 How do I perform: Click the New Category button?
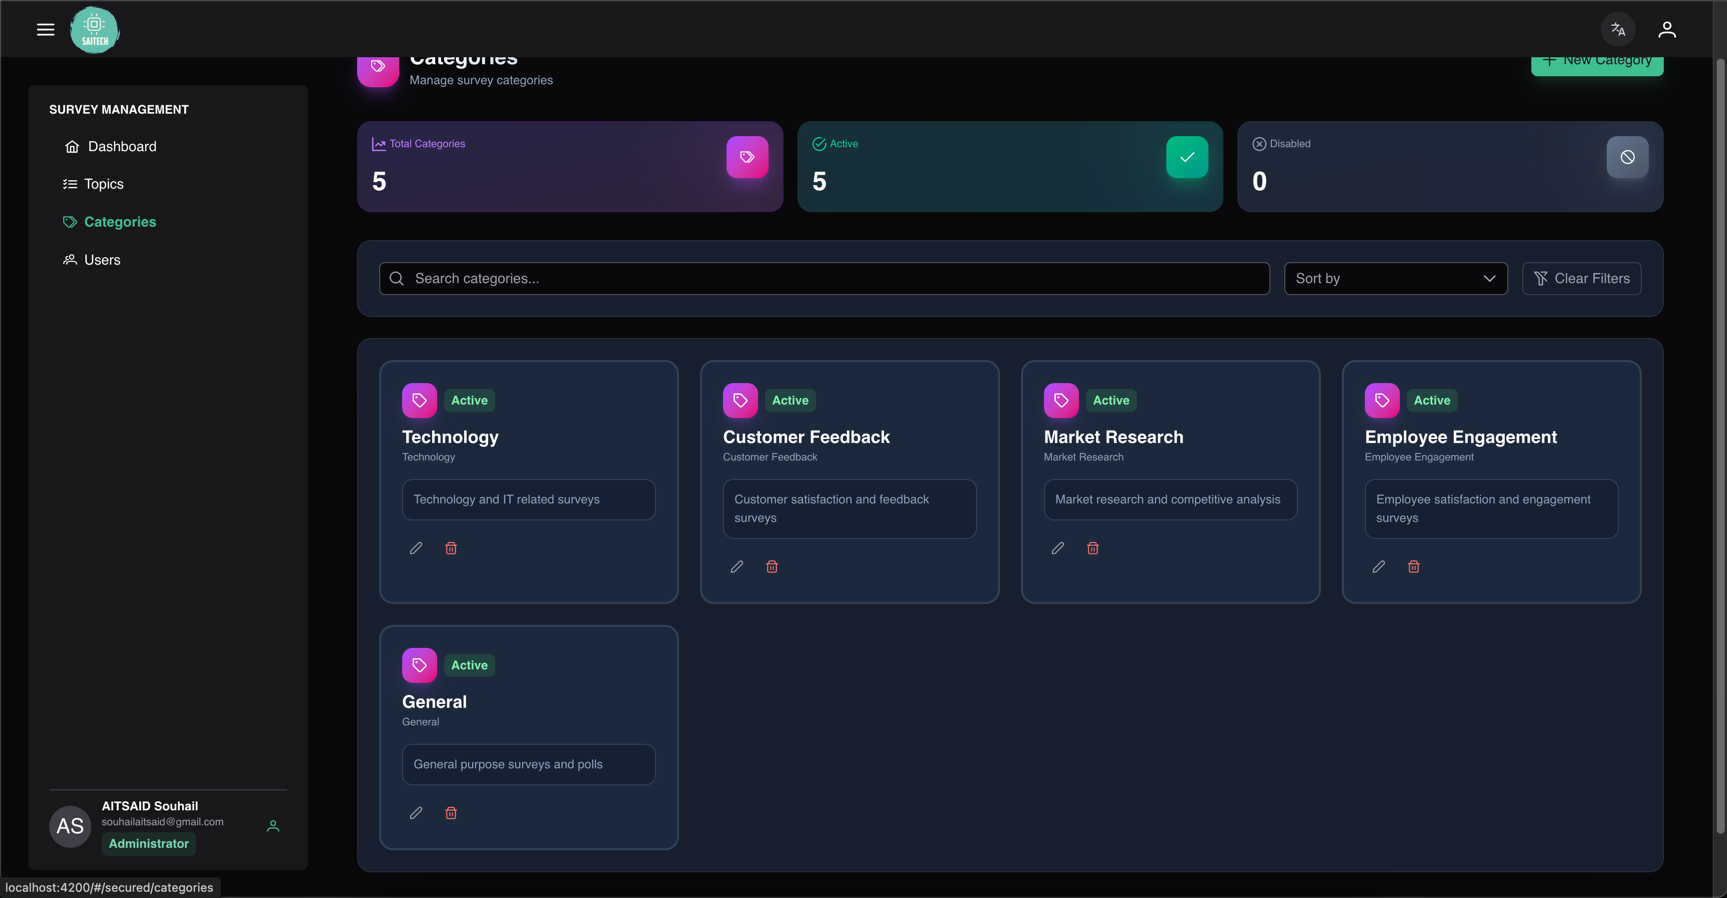1597,64
